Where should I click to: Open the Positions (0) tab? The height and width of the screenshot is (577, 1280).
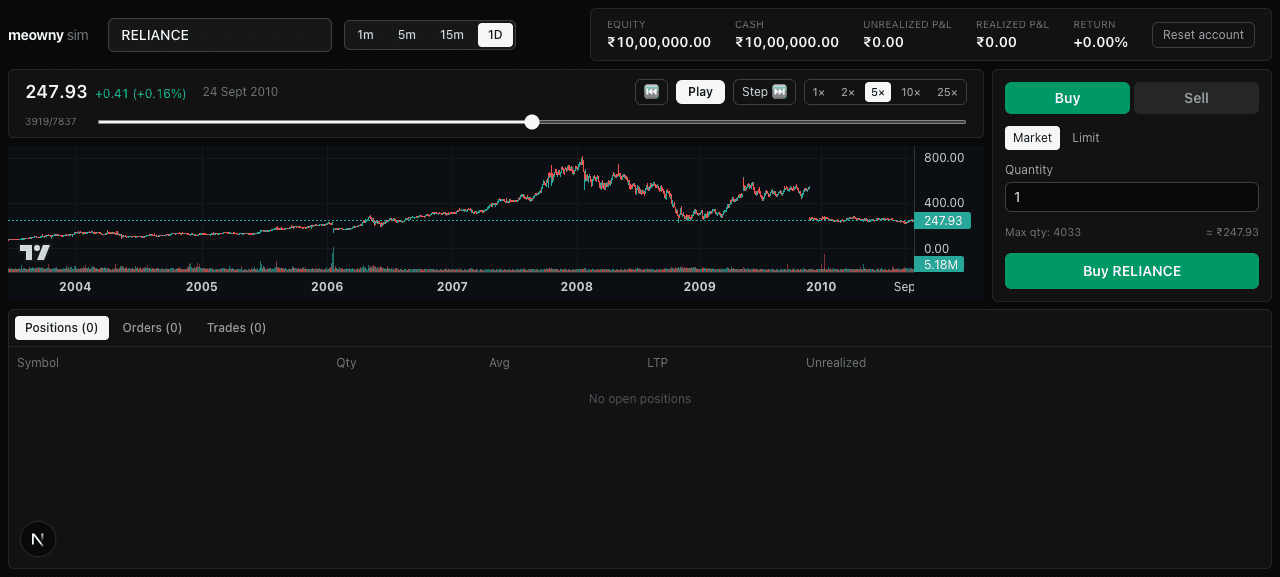tap(62, 328)
